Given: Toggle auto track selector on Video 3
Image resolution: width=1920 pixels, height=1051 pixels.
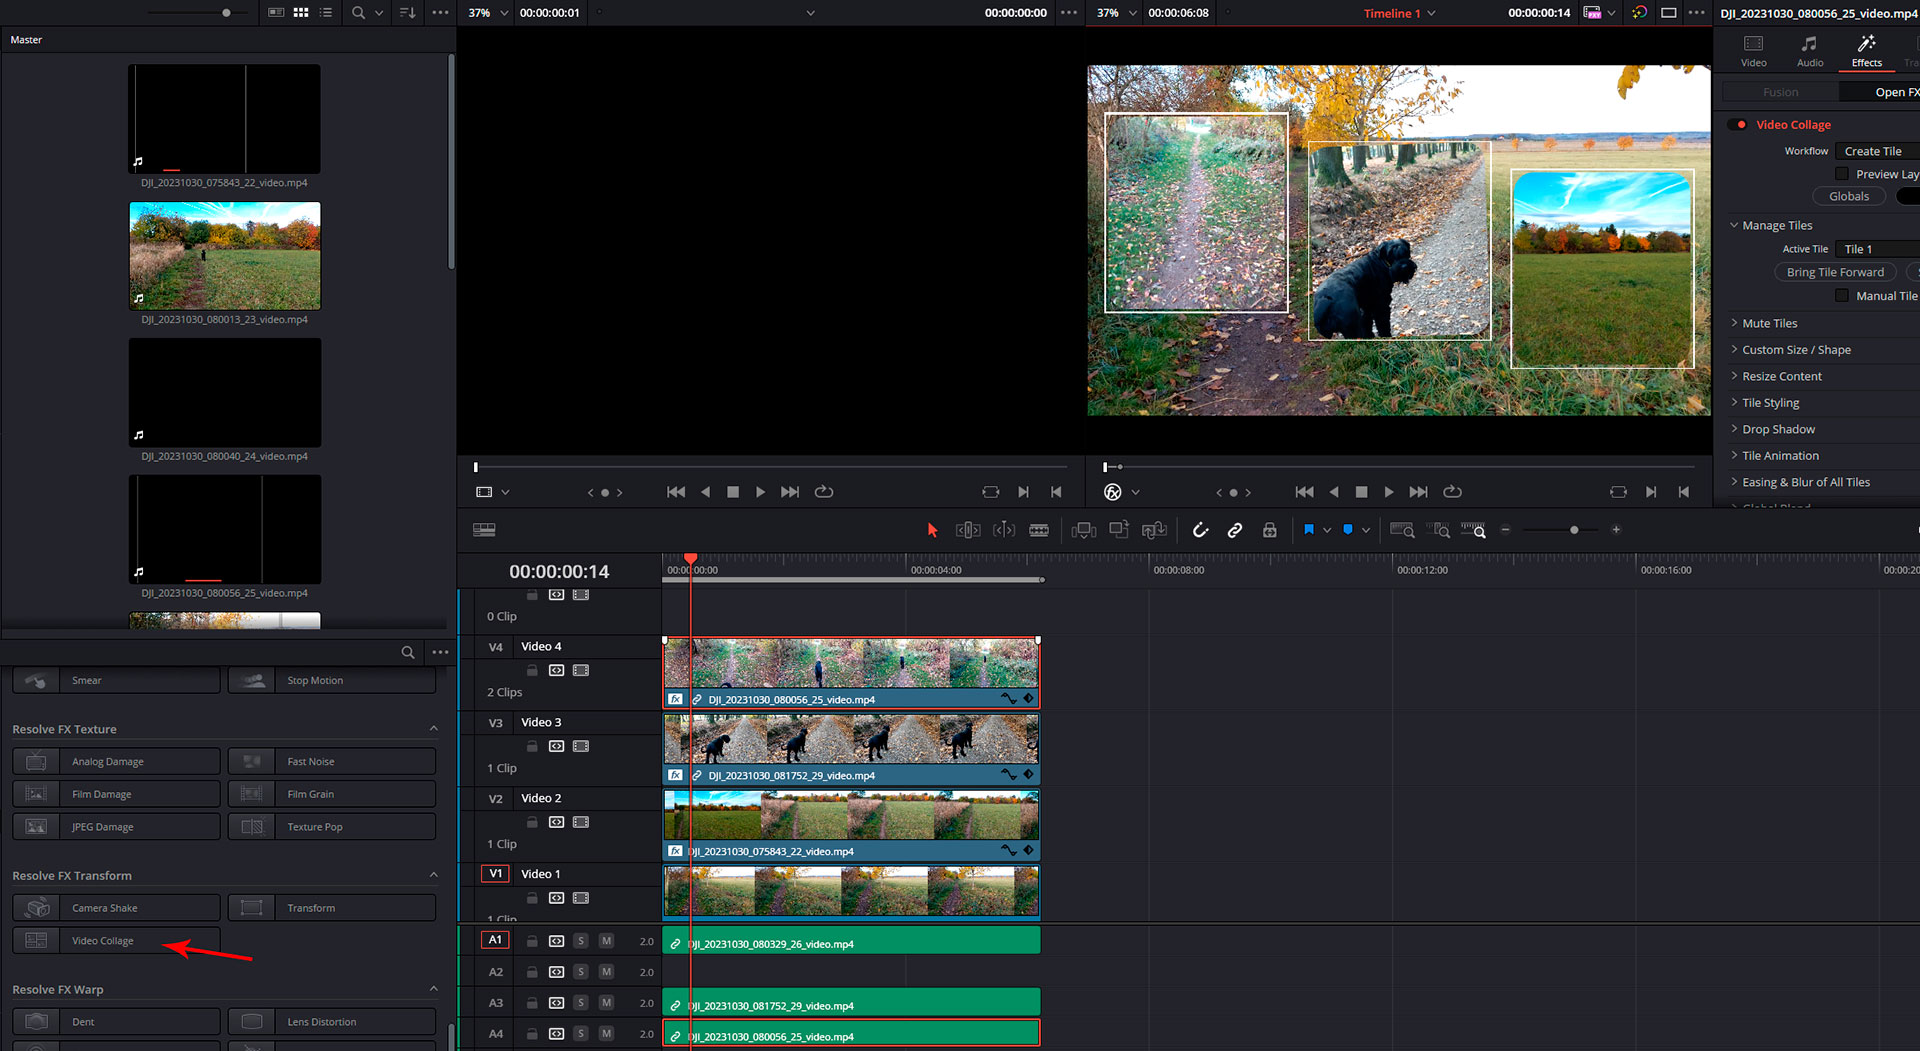Looking at the screenshot, I should 556,746.
